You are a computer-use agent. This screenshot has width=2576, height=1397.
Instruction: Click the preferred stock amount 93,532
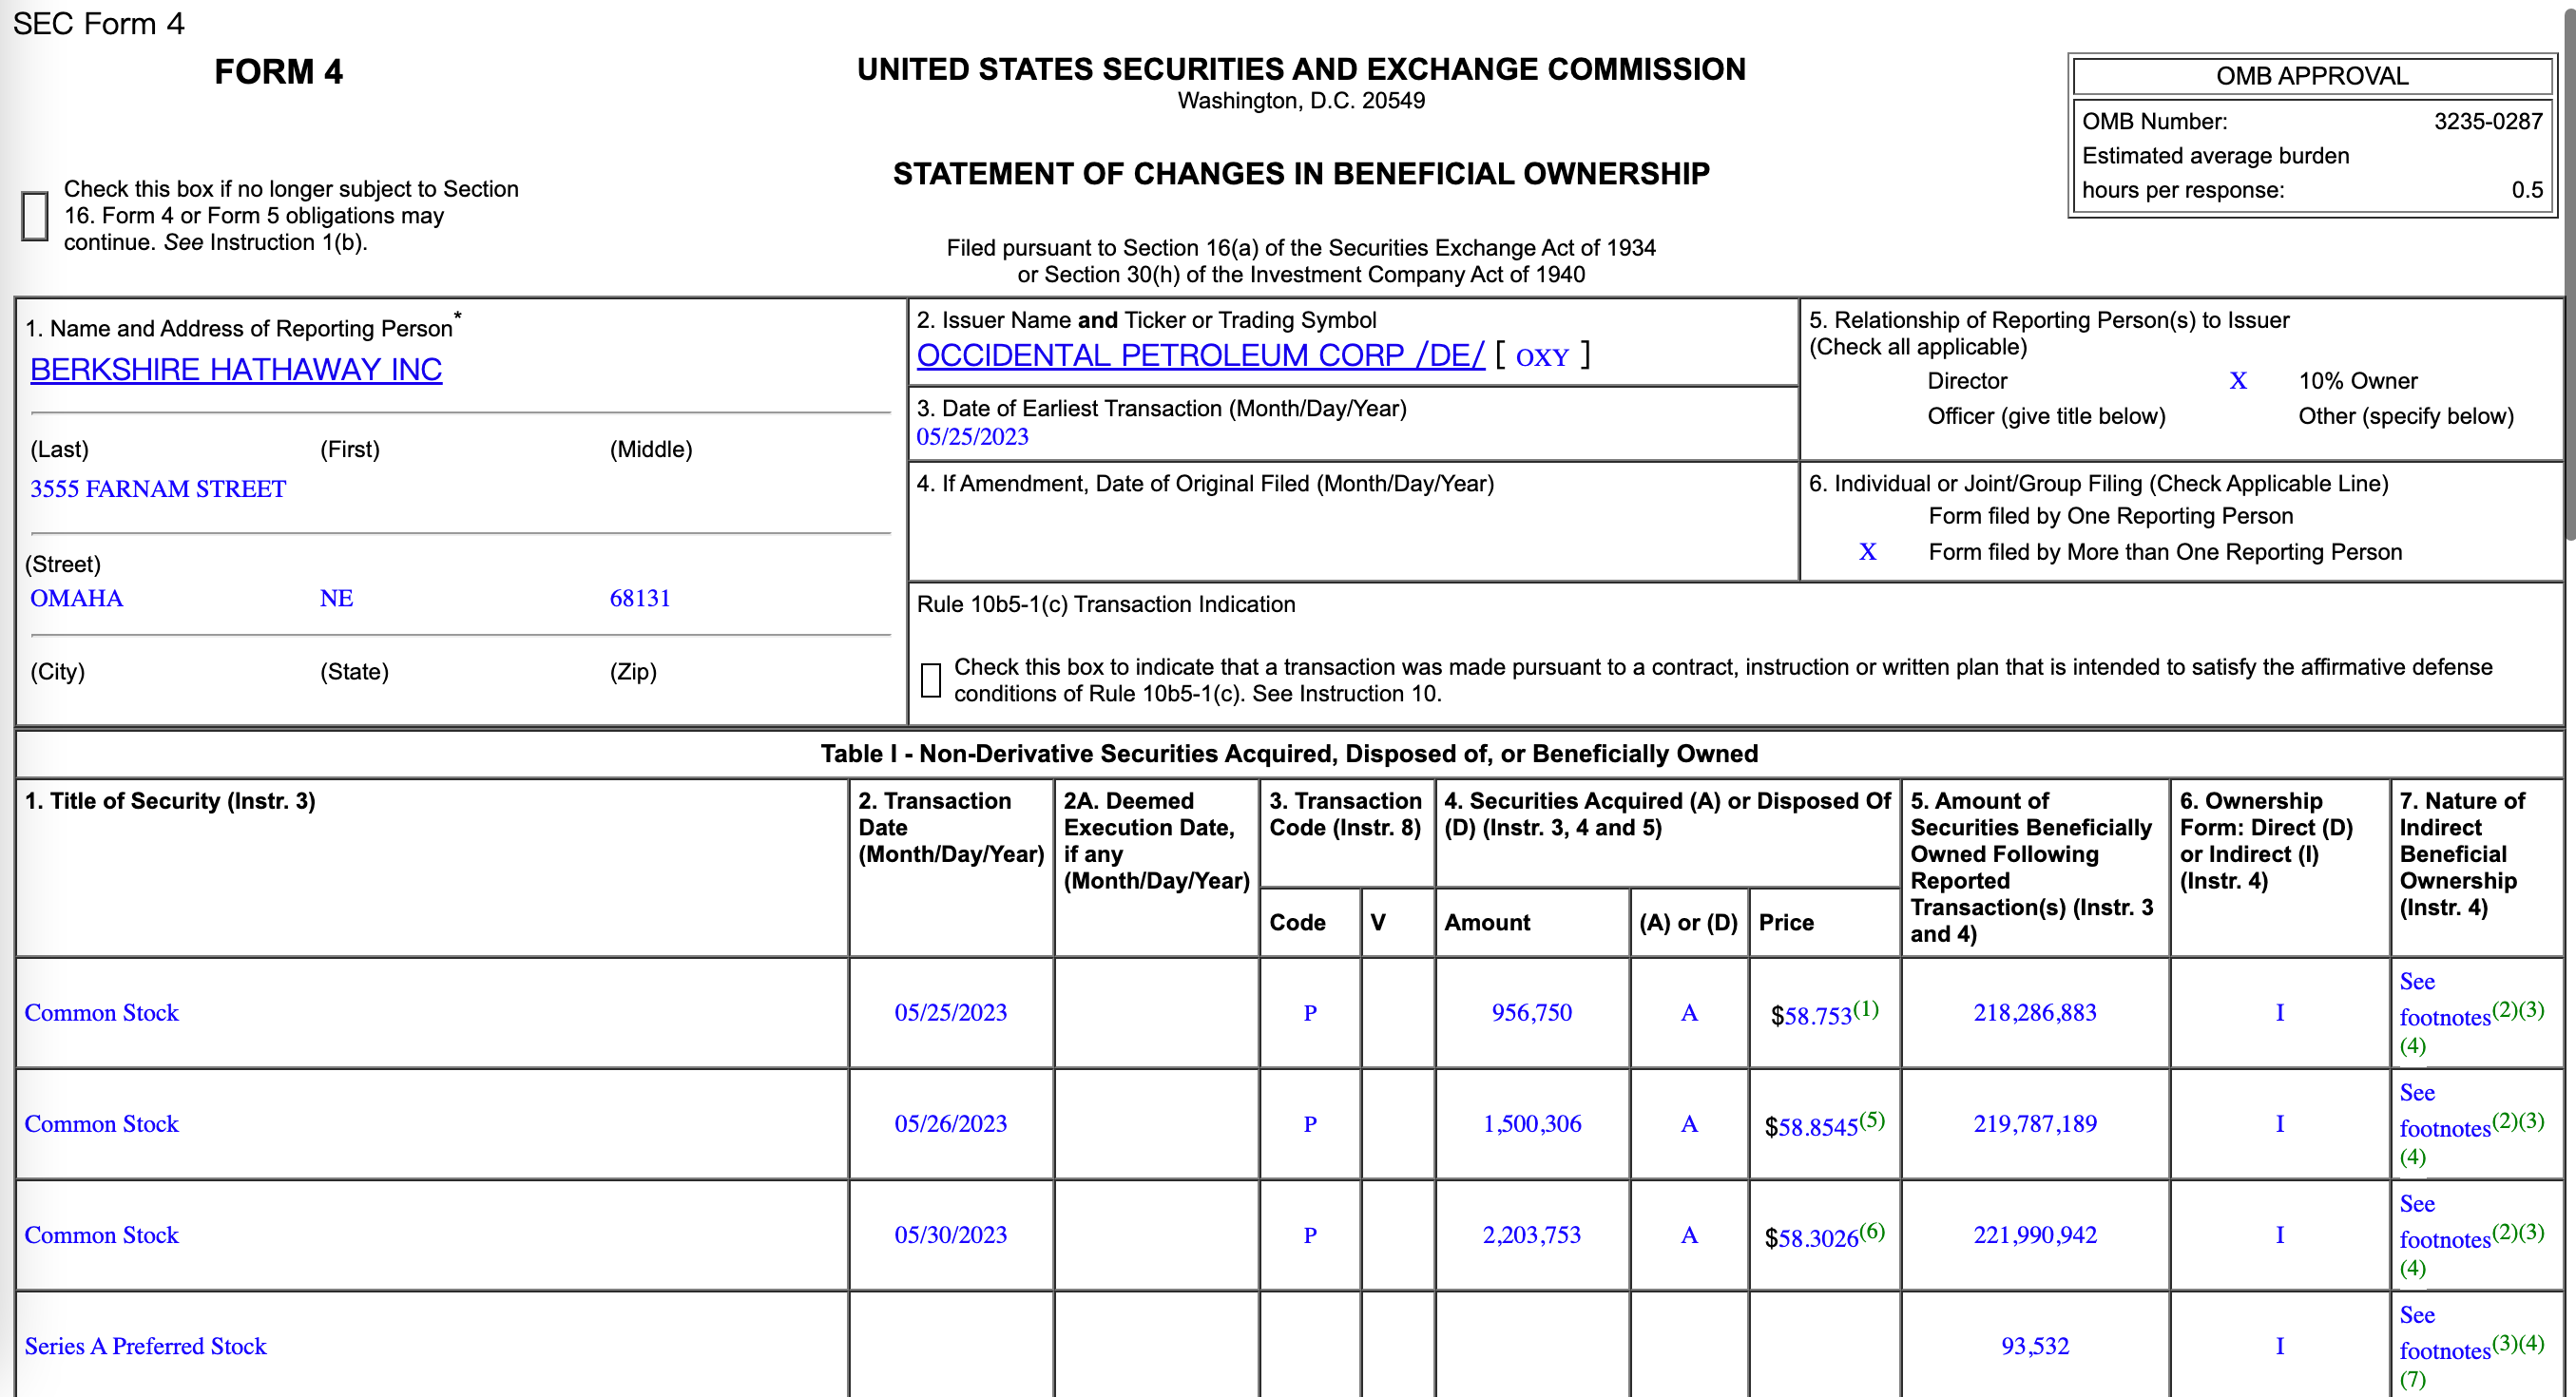pos(2034,1346)
